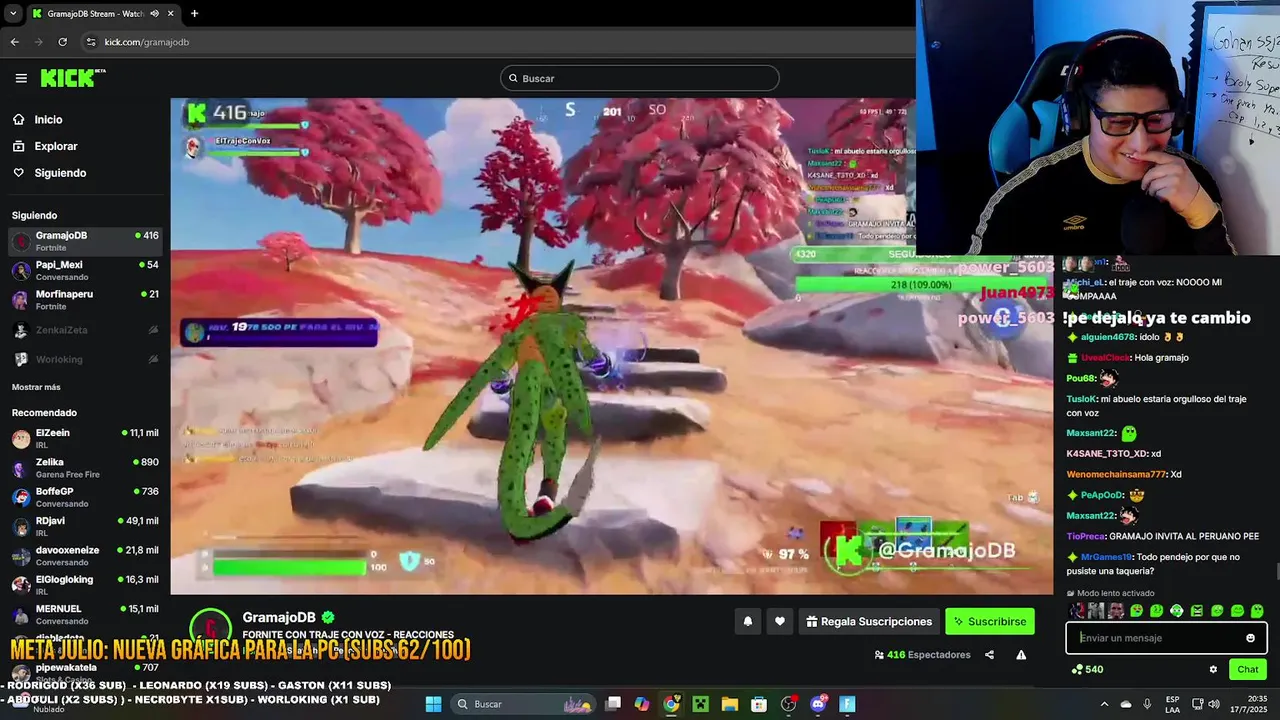Open File Explorer from taskbar

point(729,704)
